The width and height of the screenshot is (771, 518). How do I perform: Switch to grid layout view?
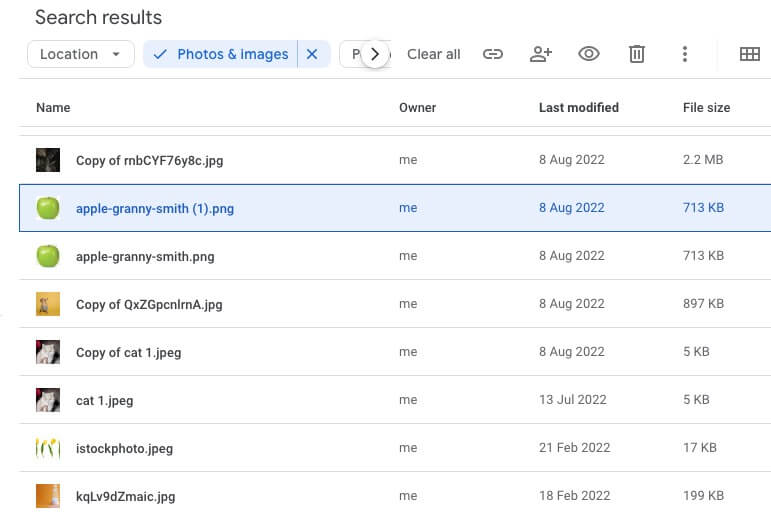click(749, 54)
